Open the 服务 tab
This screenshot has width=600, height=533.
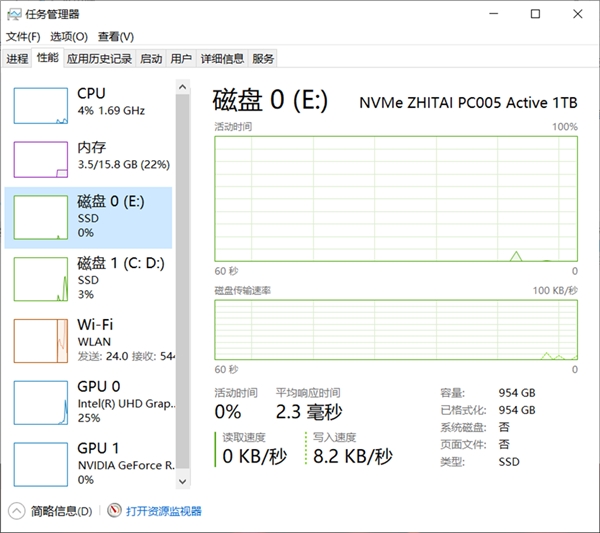[x=263, y=59]
